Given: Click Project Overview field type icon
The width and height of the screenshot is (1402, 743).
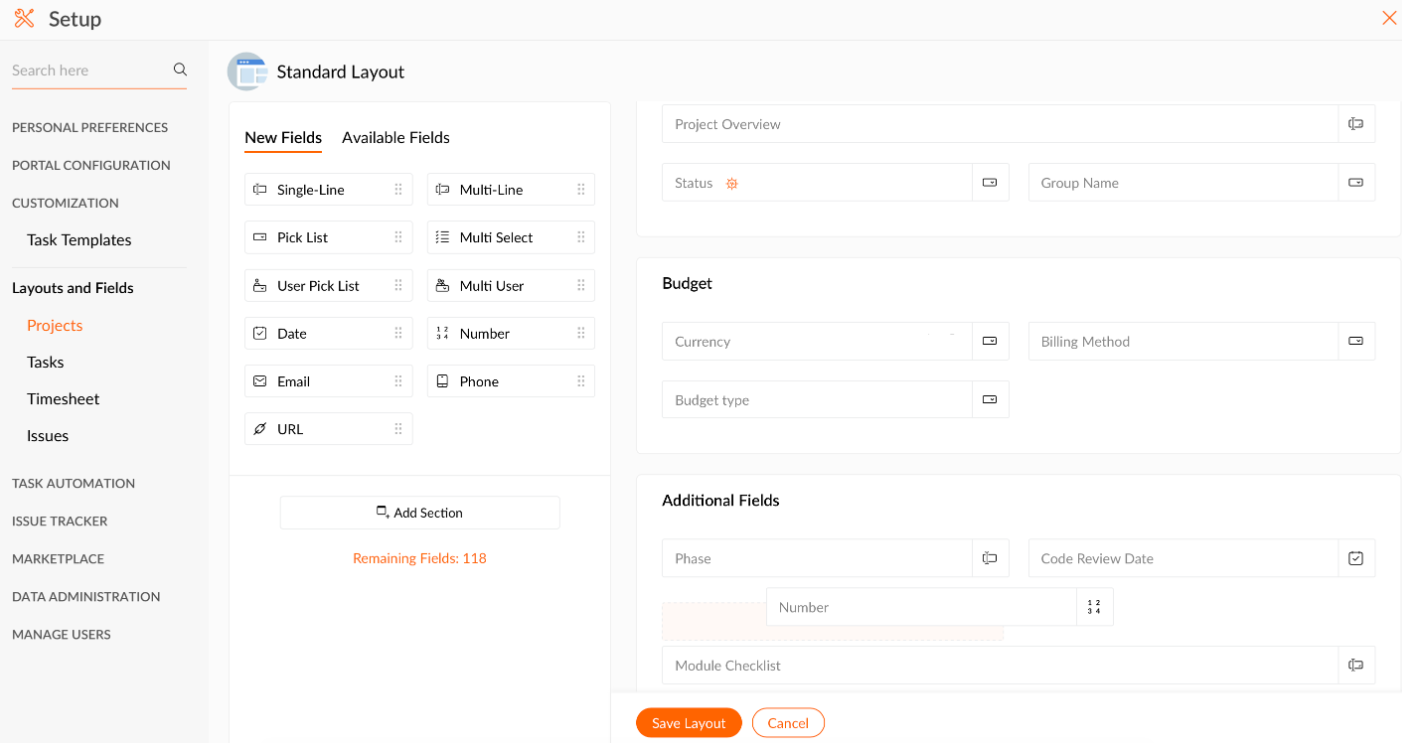Looking at the screenshot, I should 1356,124.
